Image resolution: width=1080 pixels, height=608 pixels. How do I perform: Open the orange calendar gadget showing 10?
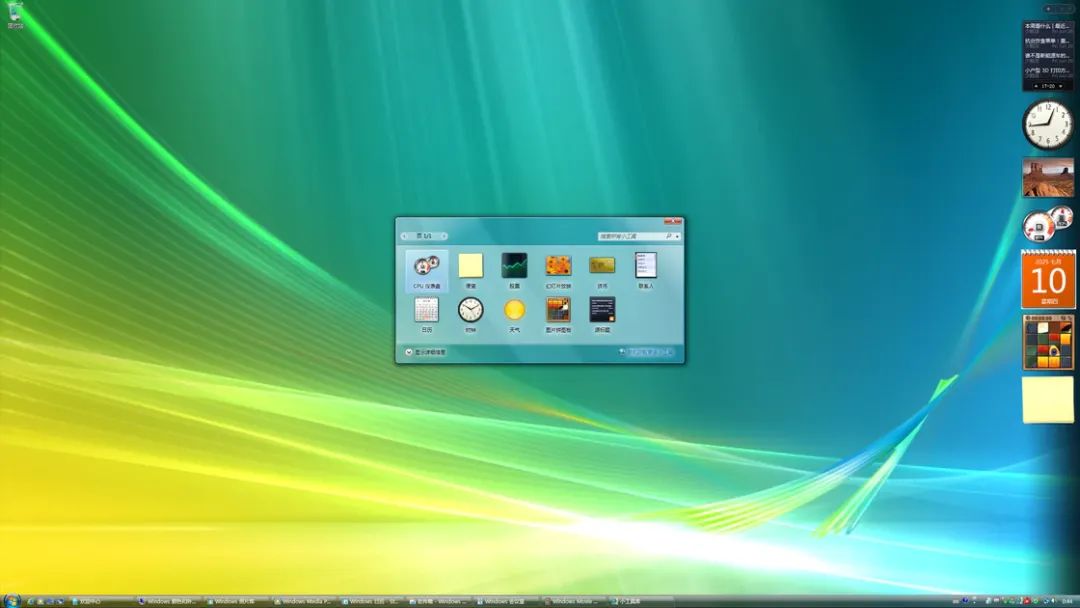pos(1048,279)
